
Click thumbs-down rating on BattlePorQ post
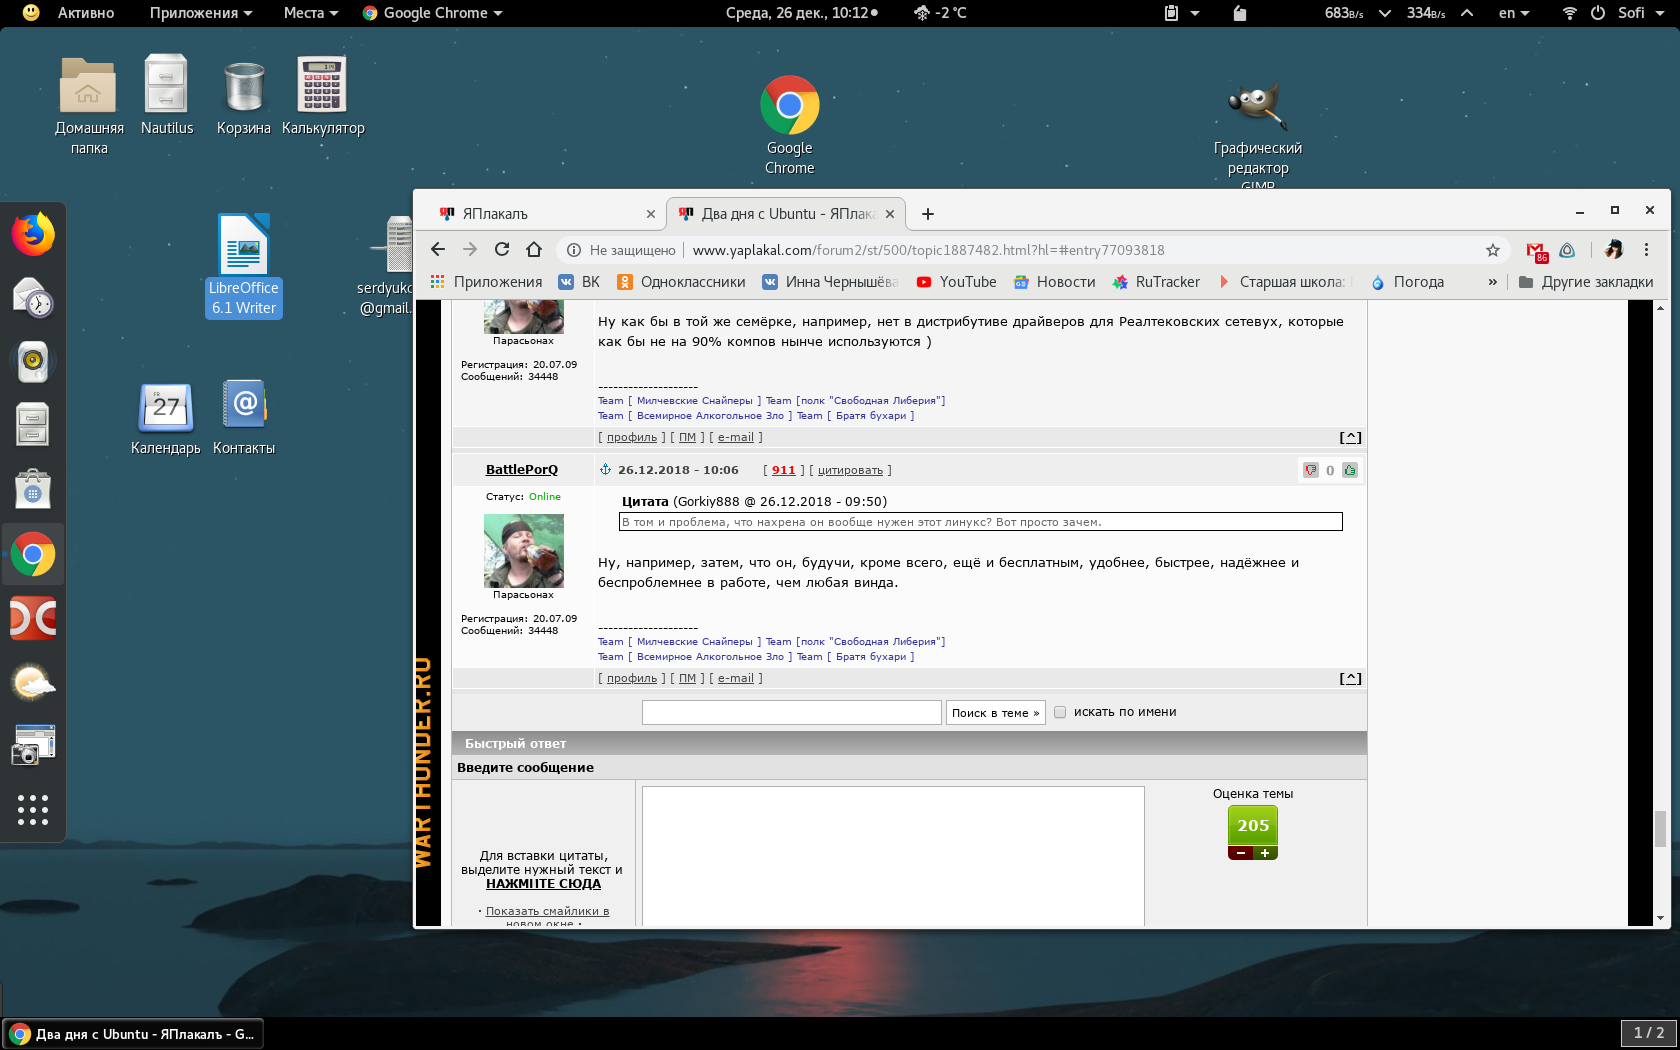(1311, 470)
